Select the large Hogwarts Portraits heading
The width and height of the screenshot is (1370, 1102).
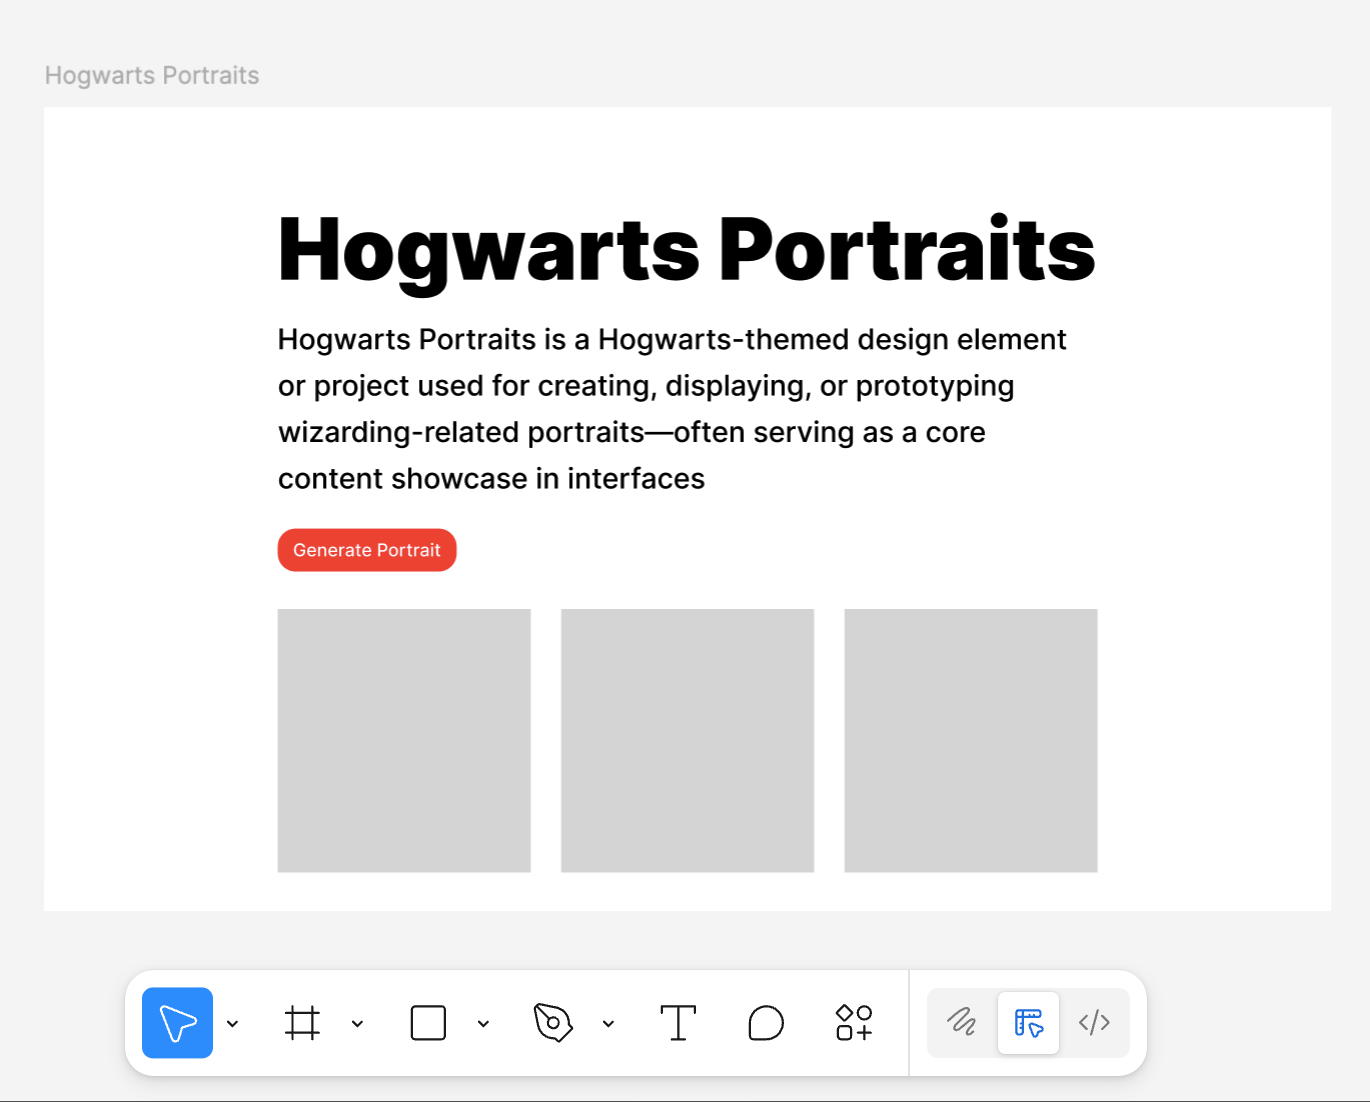[686, 250]
